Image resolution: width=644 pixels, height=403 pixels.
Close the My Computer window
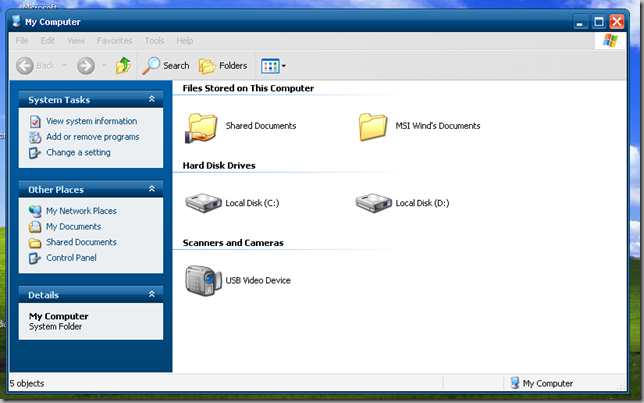pos(617,21)
